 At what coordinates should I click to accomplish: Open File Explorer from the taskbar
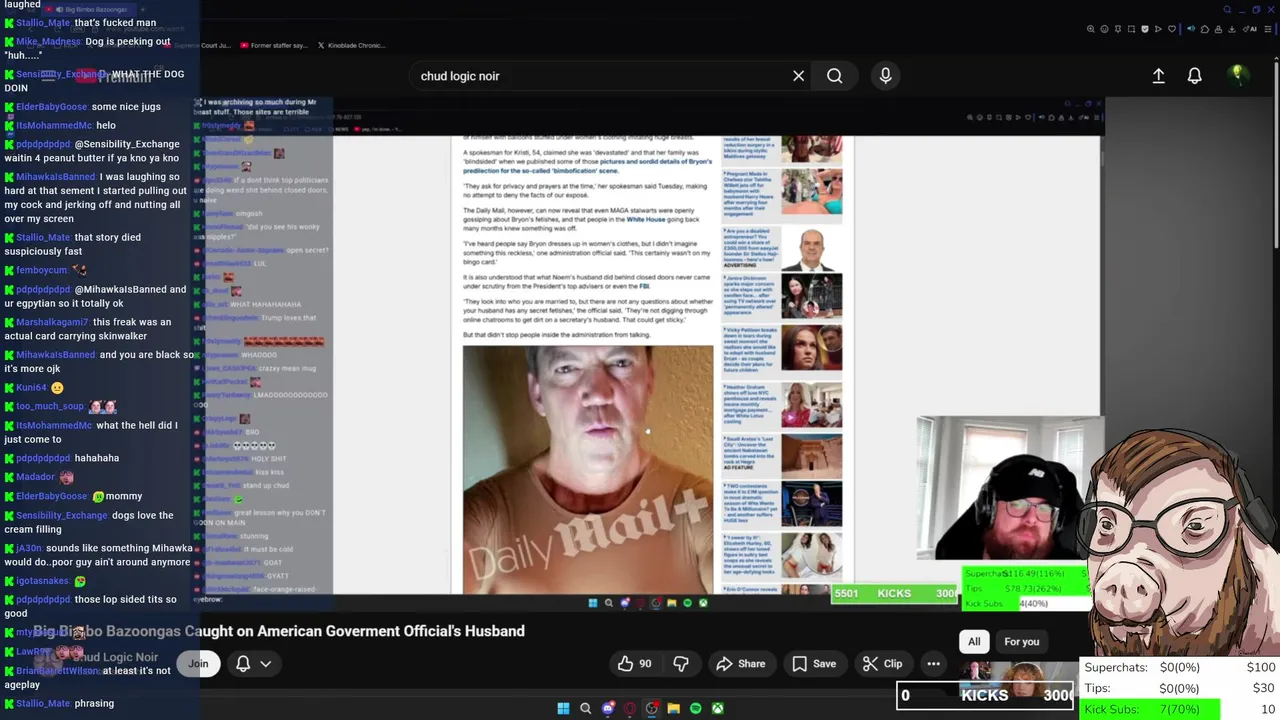pyautogui.click(x=673, y=708)
